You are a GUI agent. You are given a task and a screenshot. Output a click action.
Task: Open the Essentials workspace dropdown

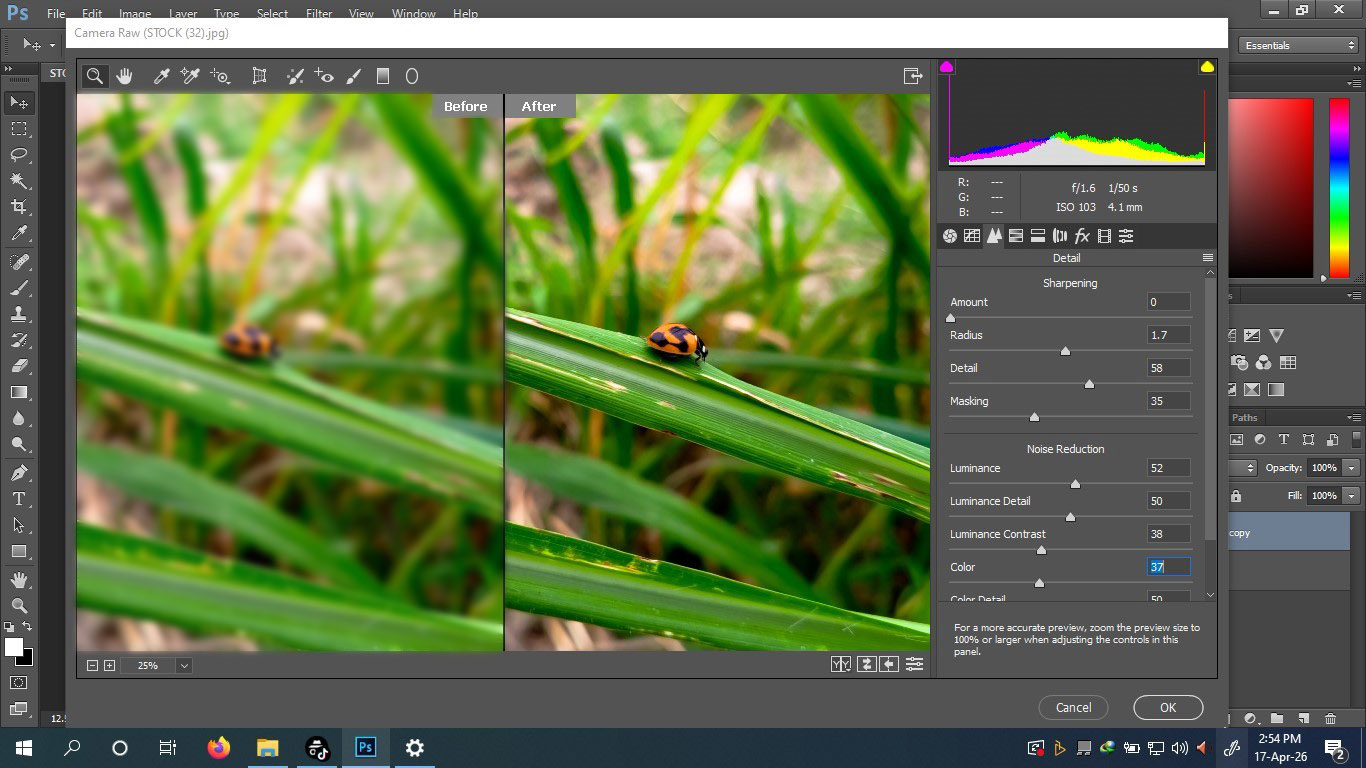1298,45
